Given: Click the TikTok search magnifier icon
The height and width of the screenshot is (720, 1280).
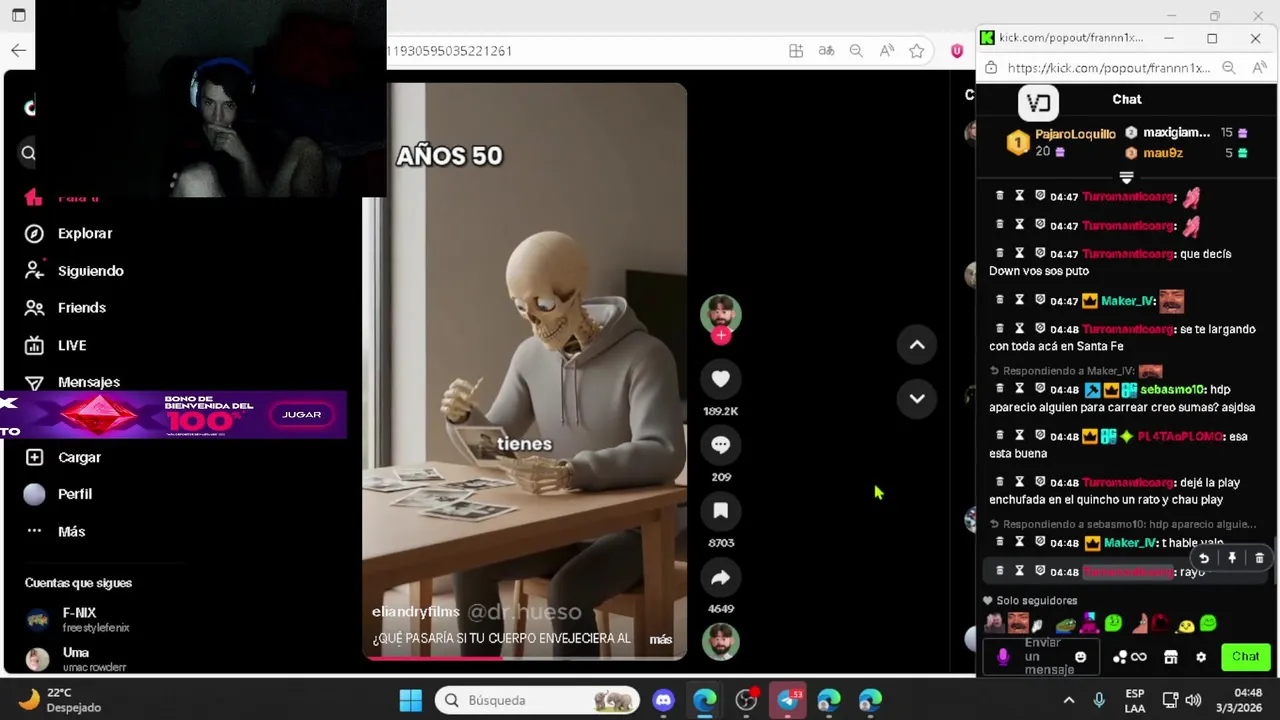Looking at the screenshot, I should tap(28, 153).
